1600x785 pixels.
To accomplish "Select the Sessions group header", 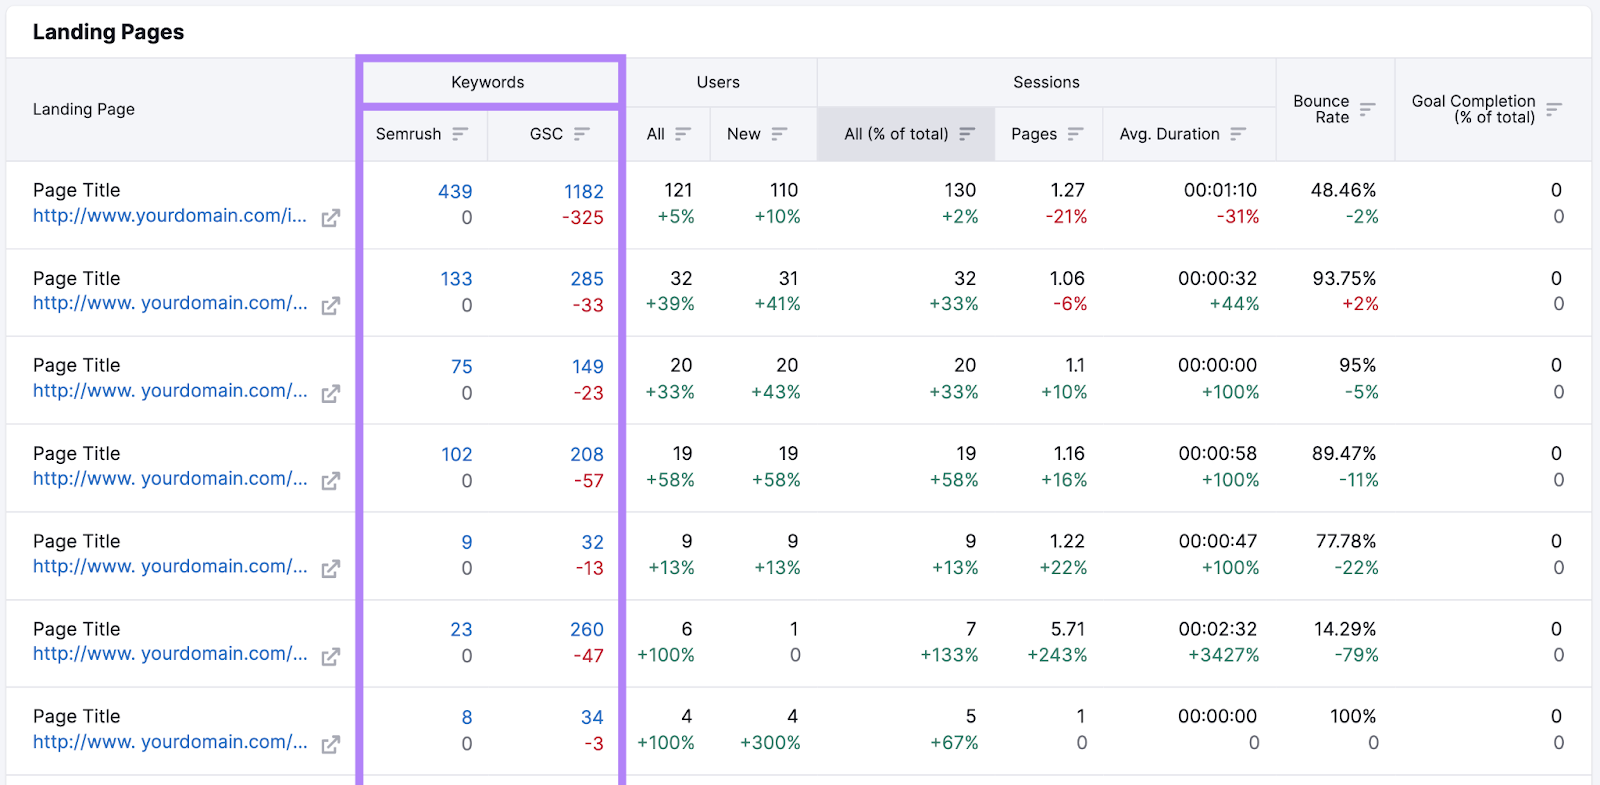I will coord(1046,82).
